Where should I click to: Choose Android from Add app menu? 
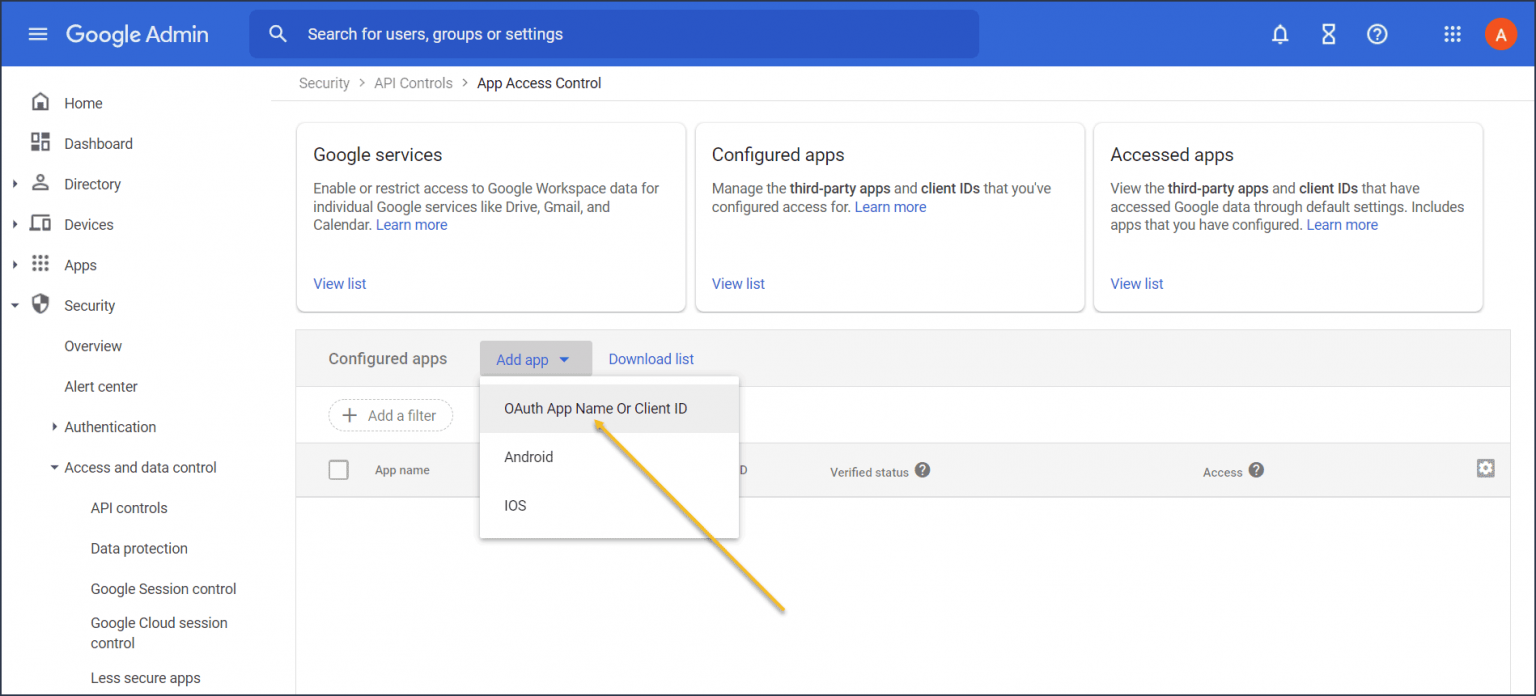coord(609,457)
